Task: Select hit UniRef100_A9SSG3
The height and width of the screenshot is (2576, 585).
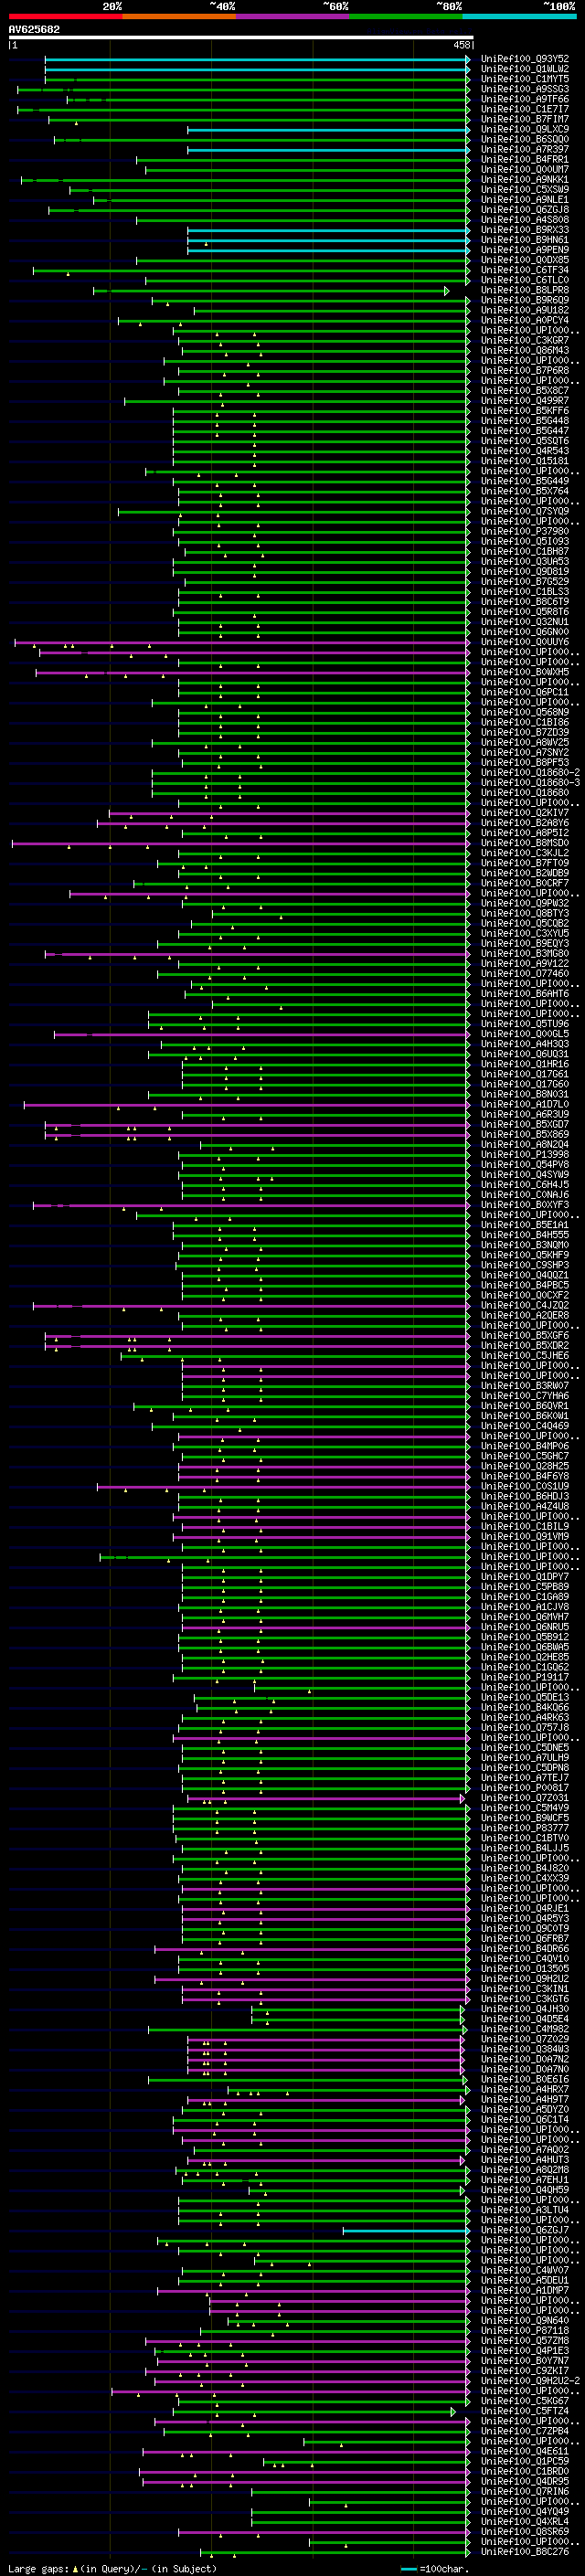Action: pyautogui.click(x=525, y=89)
